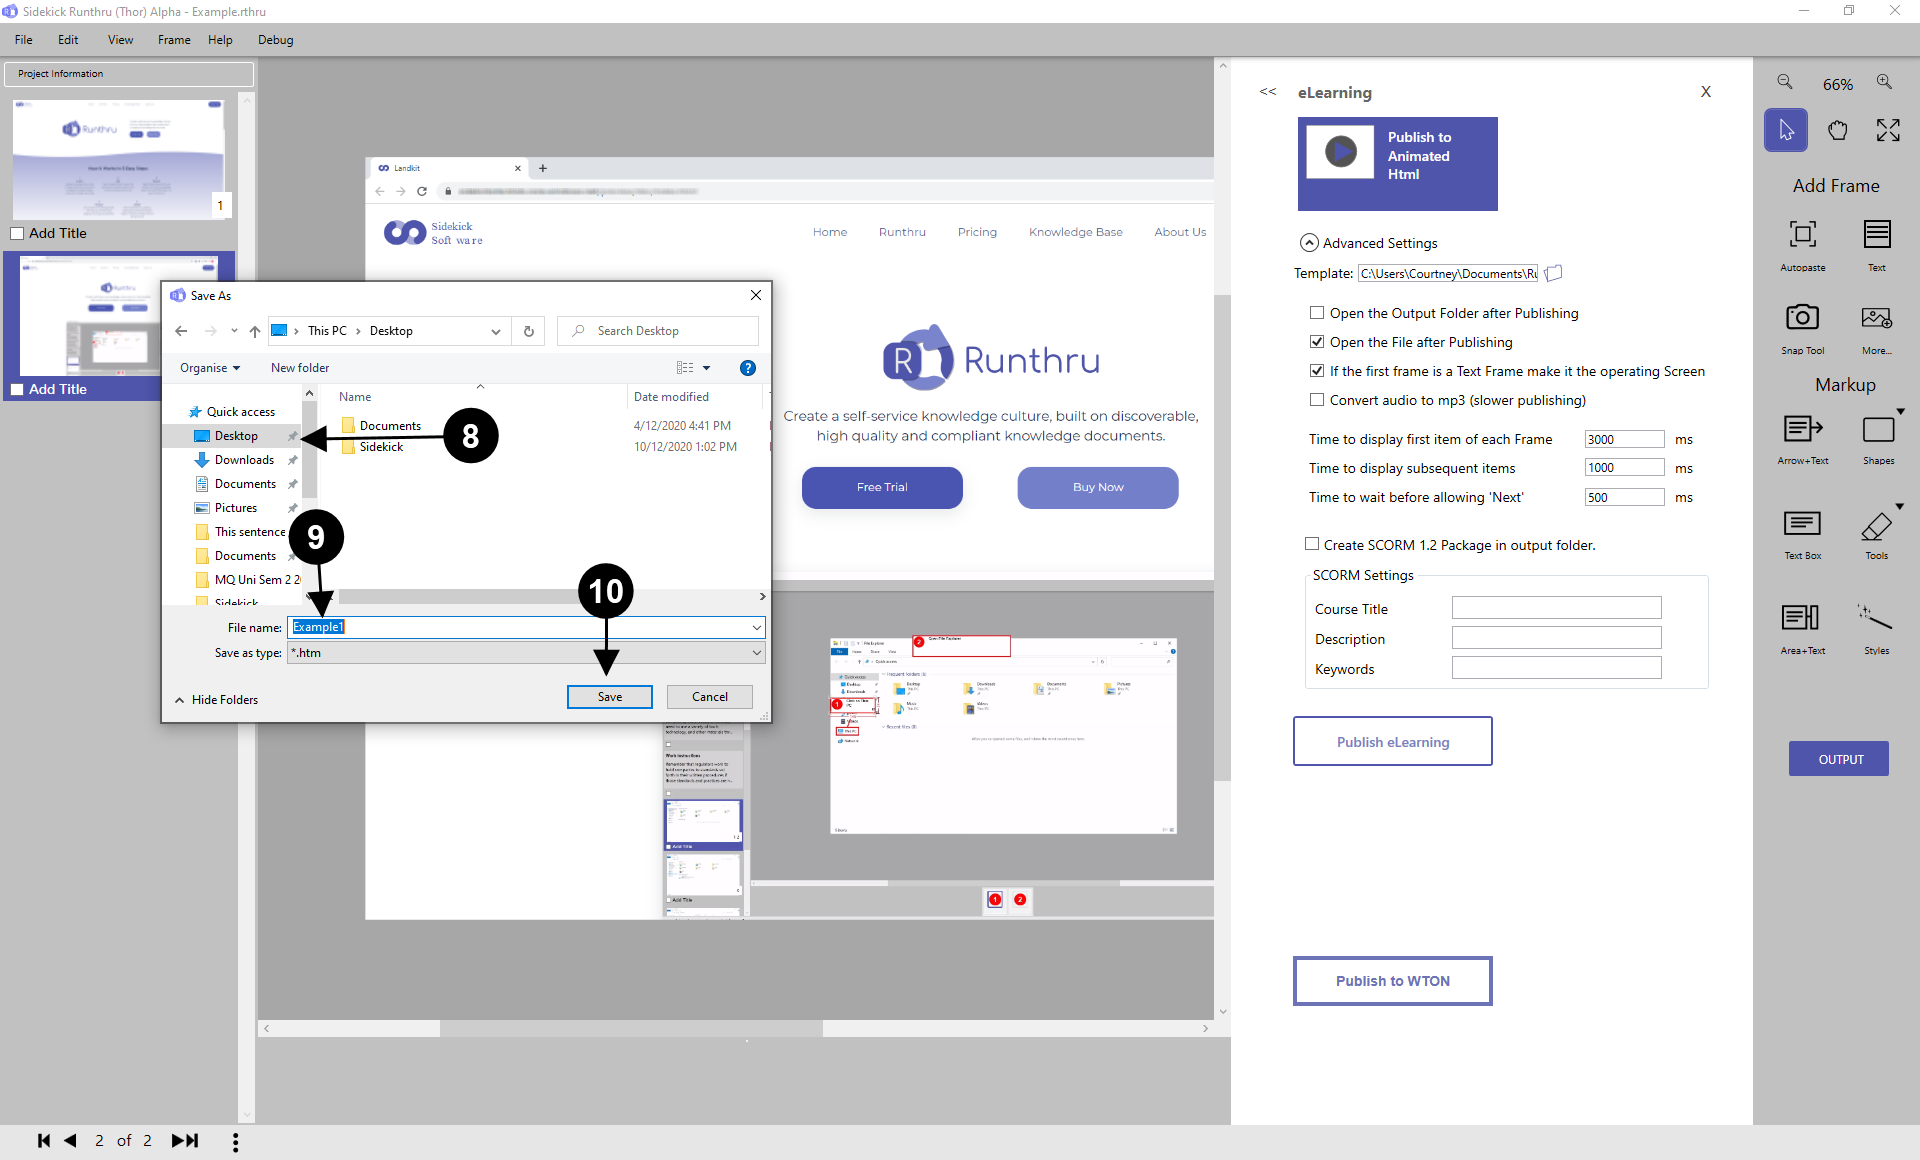Click the OUTPUT button

(1840, 759)
